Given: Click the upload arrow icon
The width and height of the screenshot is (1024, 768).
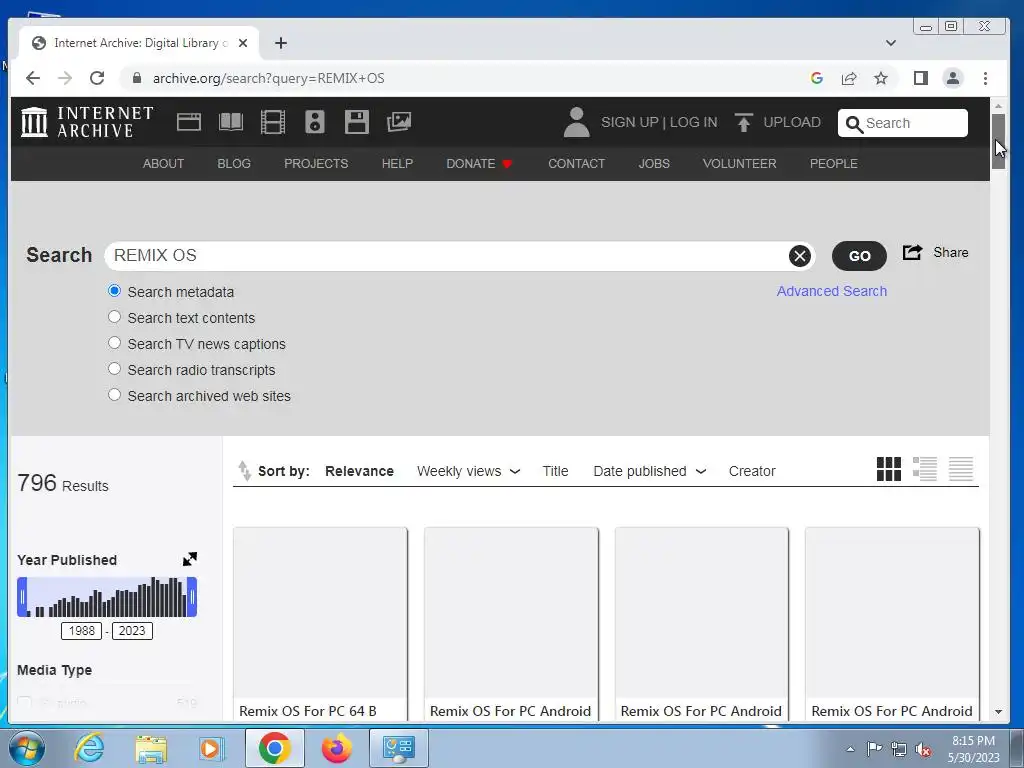Looking at the screenshot, I should tap(743, 122).
